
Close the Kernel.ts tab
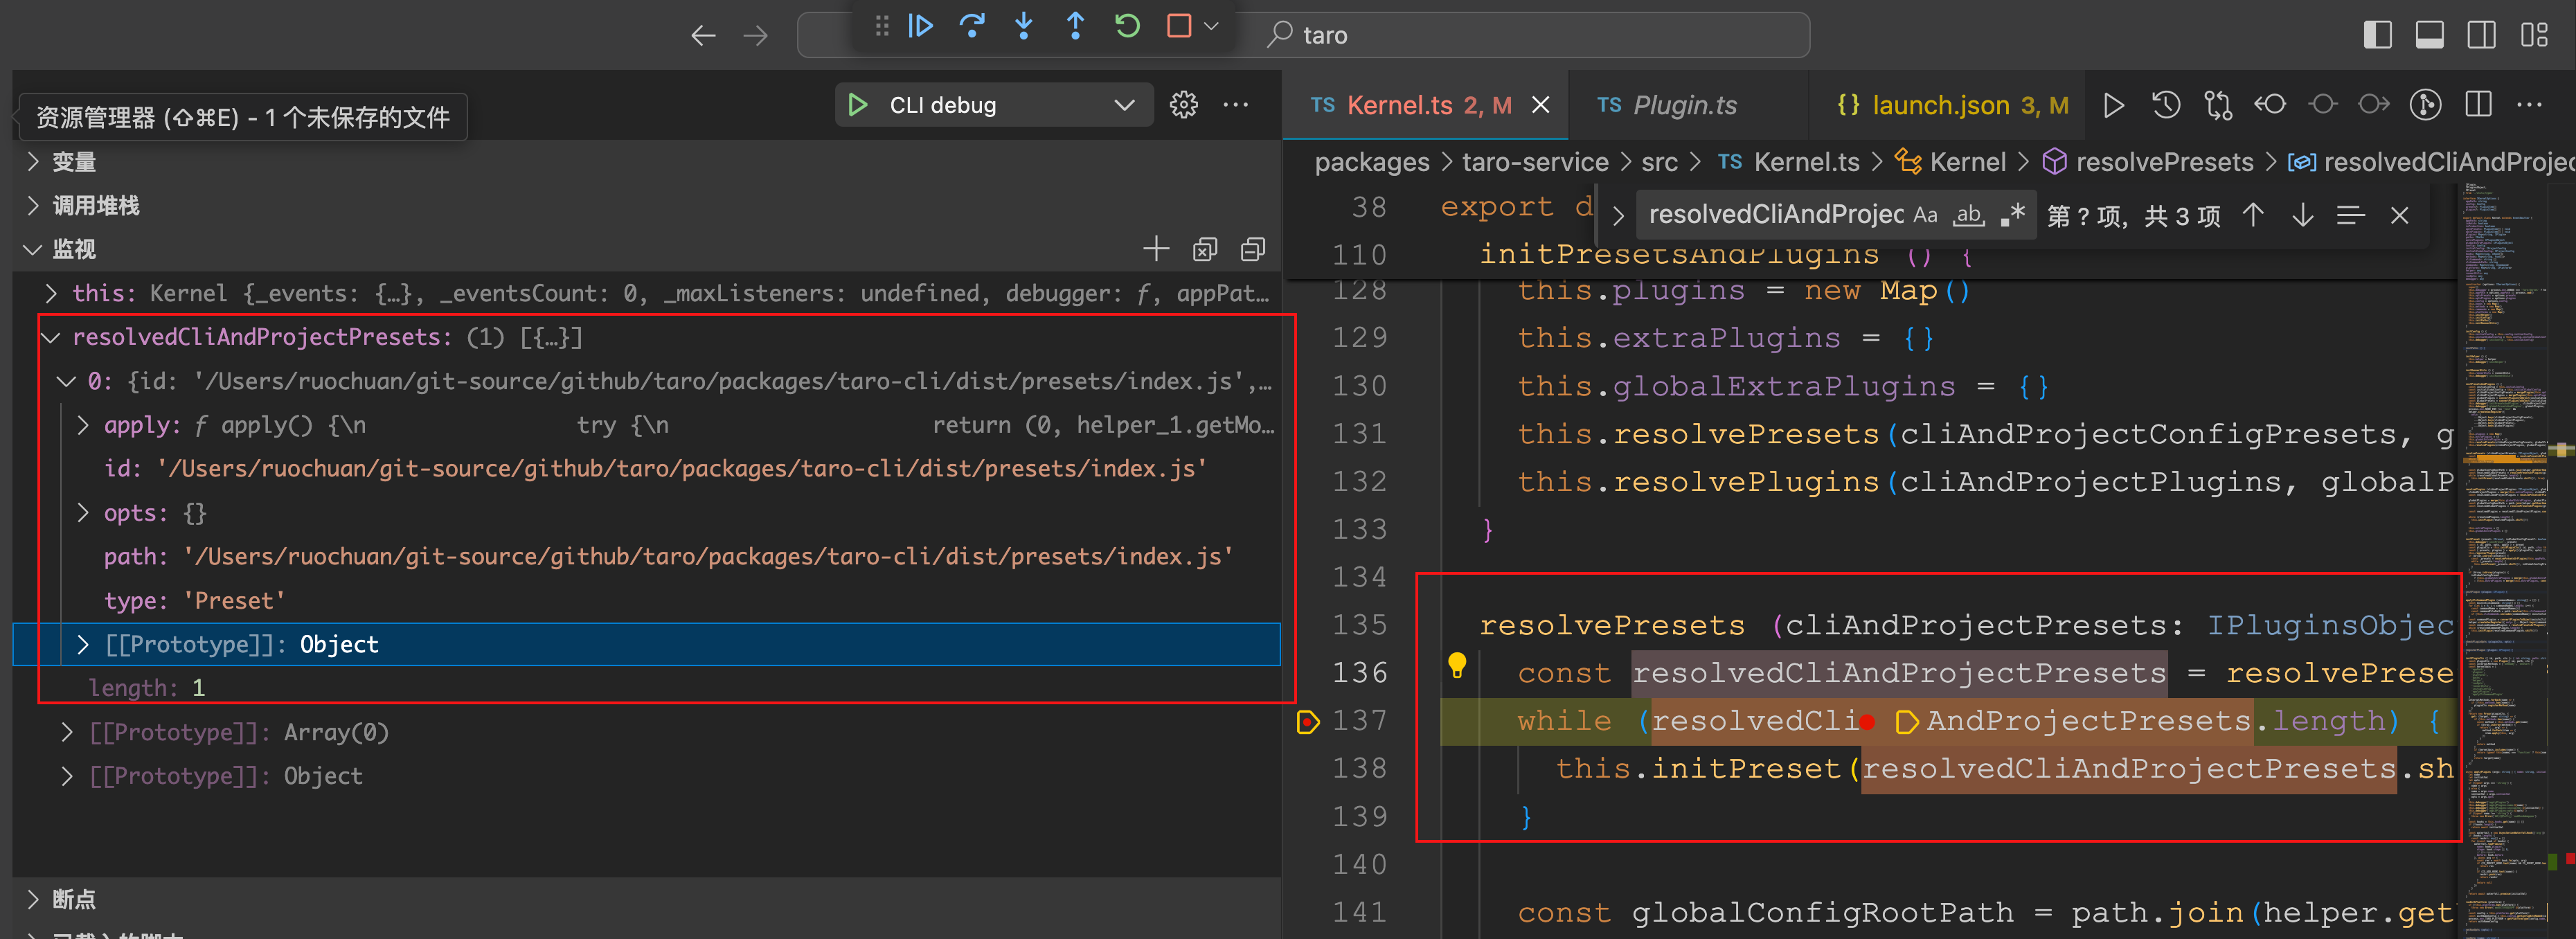coord(1541,105)
